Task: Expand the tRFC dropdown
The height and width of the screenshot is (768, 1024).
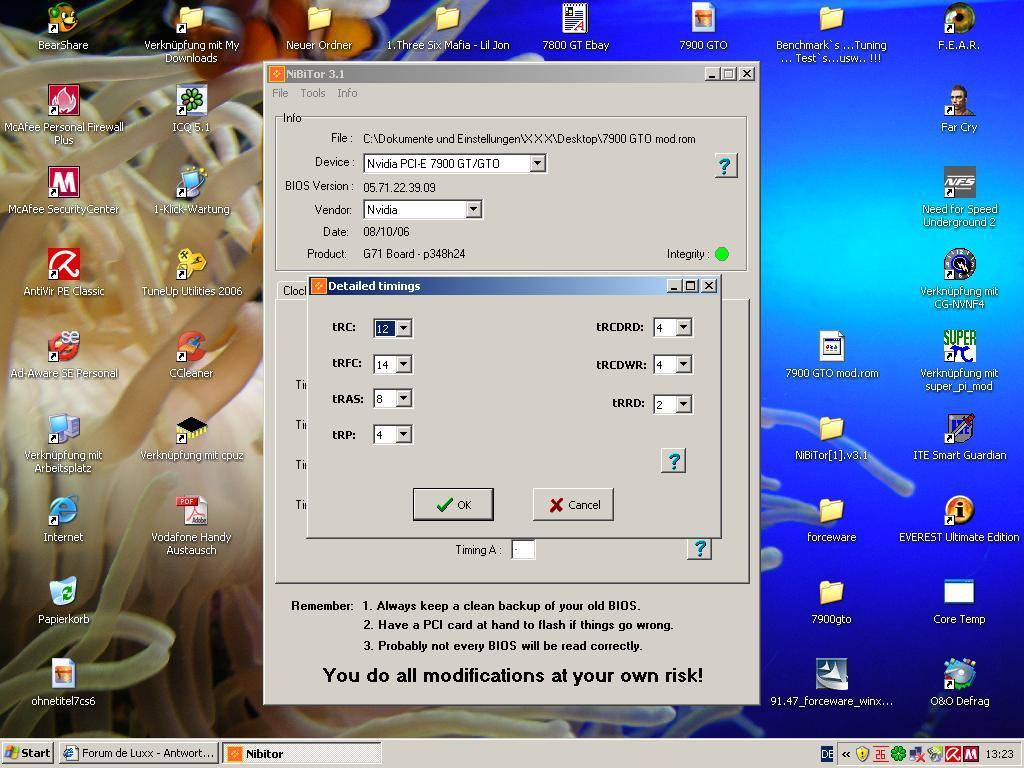Action: [404, 364]
